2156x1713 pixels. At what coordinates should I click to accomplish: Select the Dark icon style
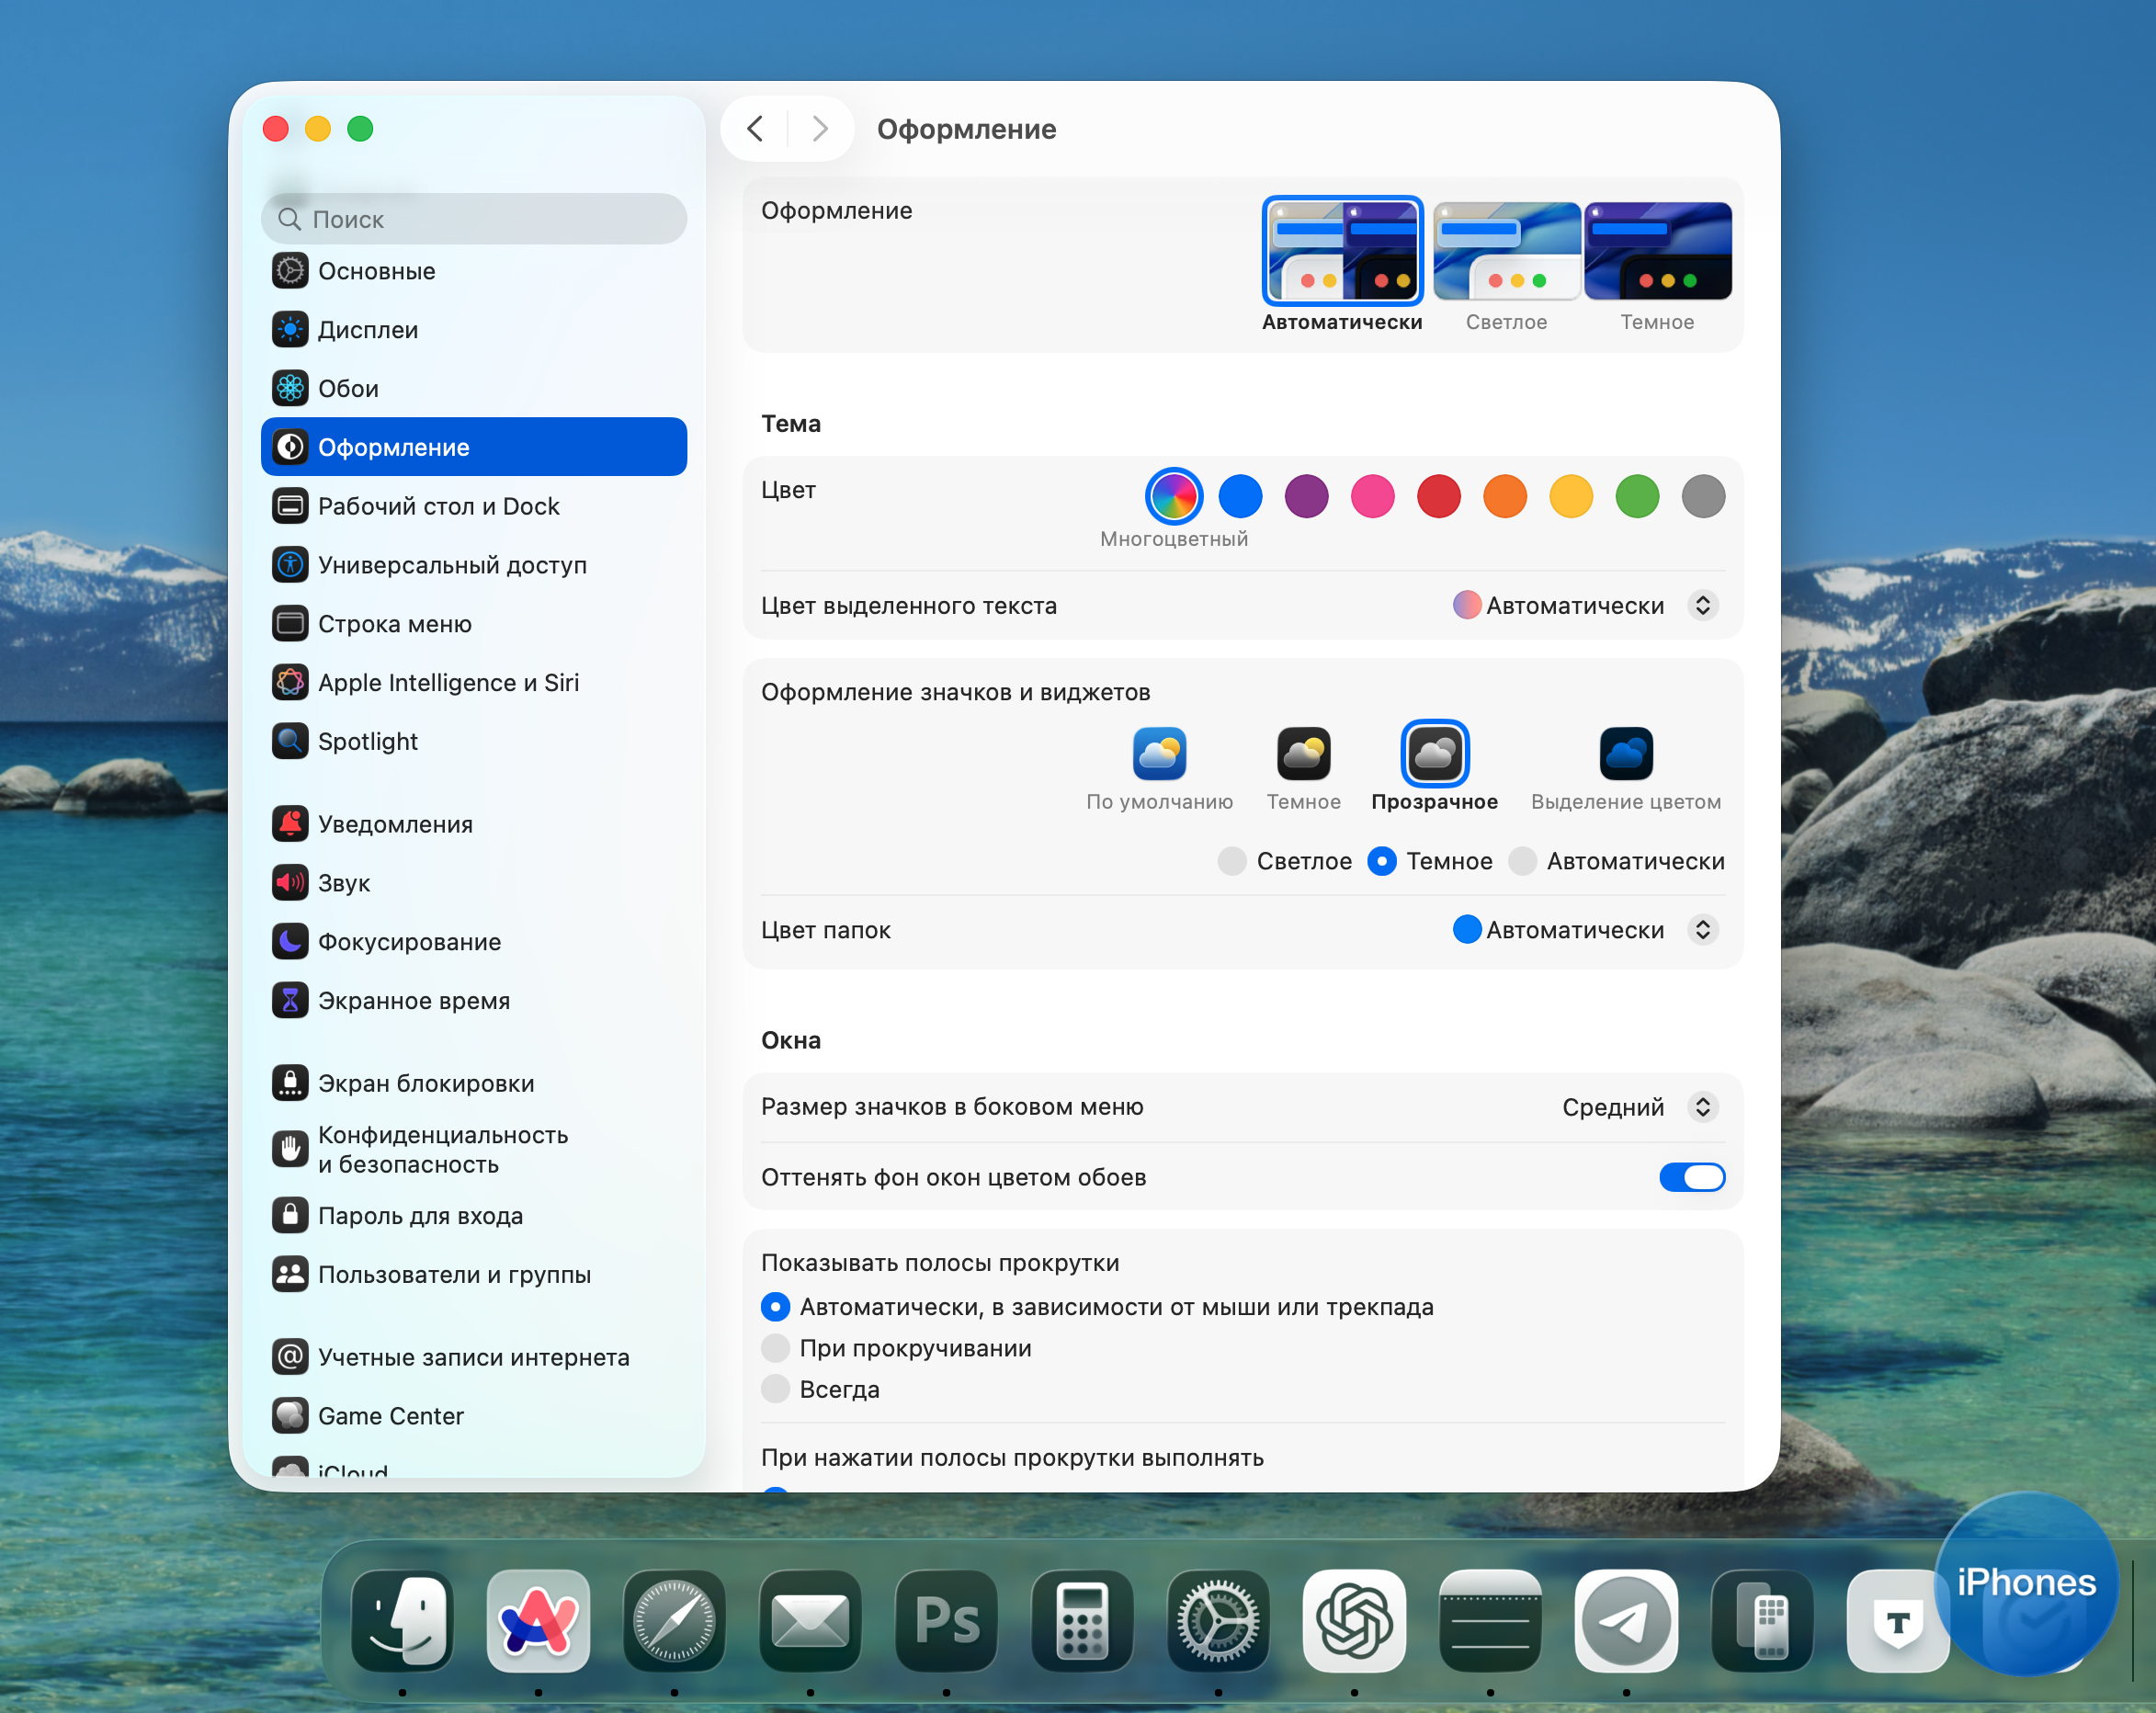[1303, 754]
